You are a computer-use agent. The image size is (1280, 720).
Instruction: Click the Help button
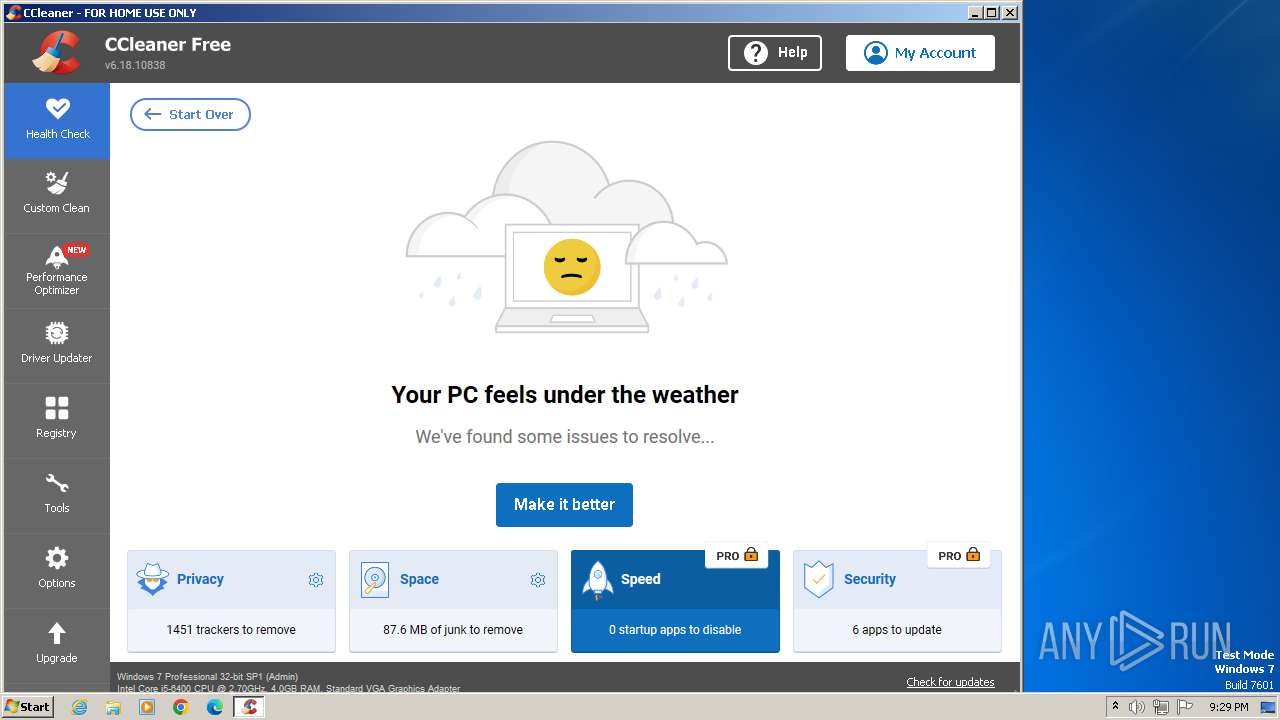[775, 53]
